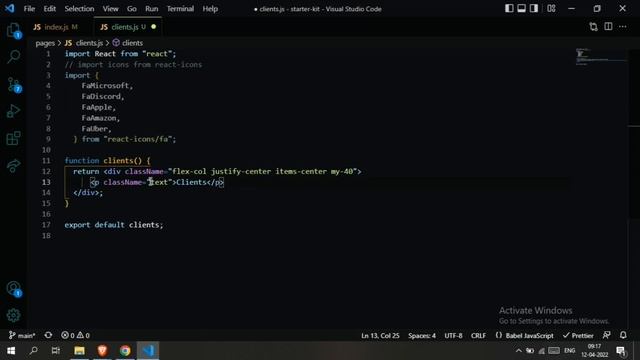Open the editor More Actions ellipsis
640x360 pixels.
pyautogui.click(x=622, y=27)
